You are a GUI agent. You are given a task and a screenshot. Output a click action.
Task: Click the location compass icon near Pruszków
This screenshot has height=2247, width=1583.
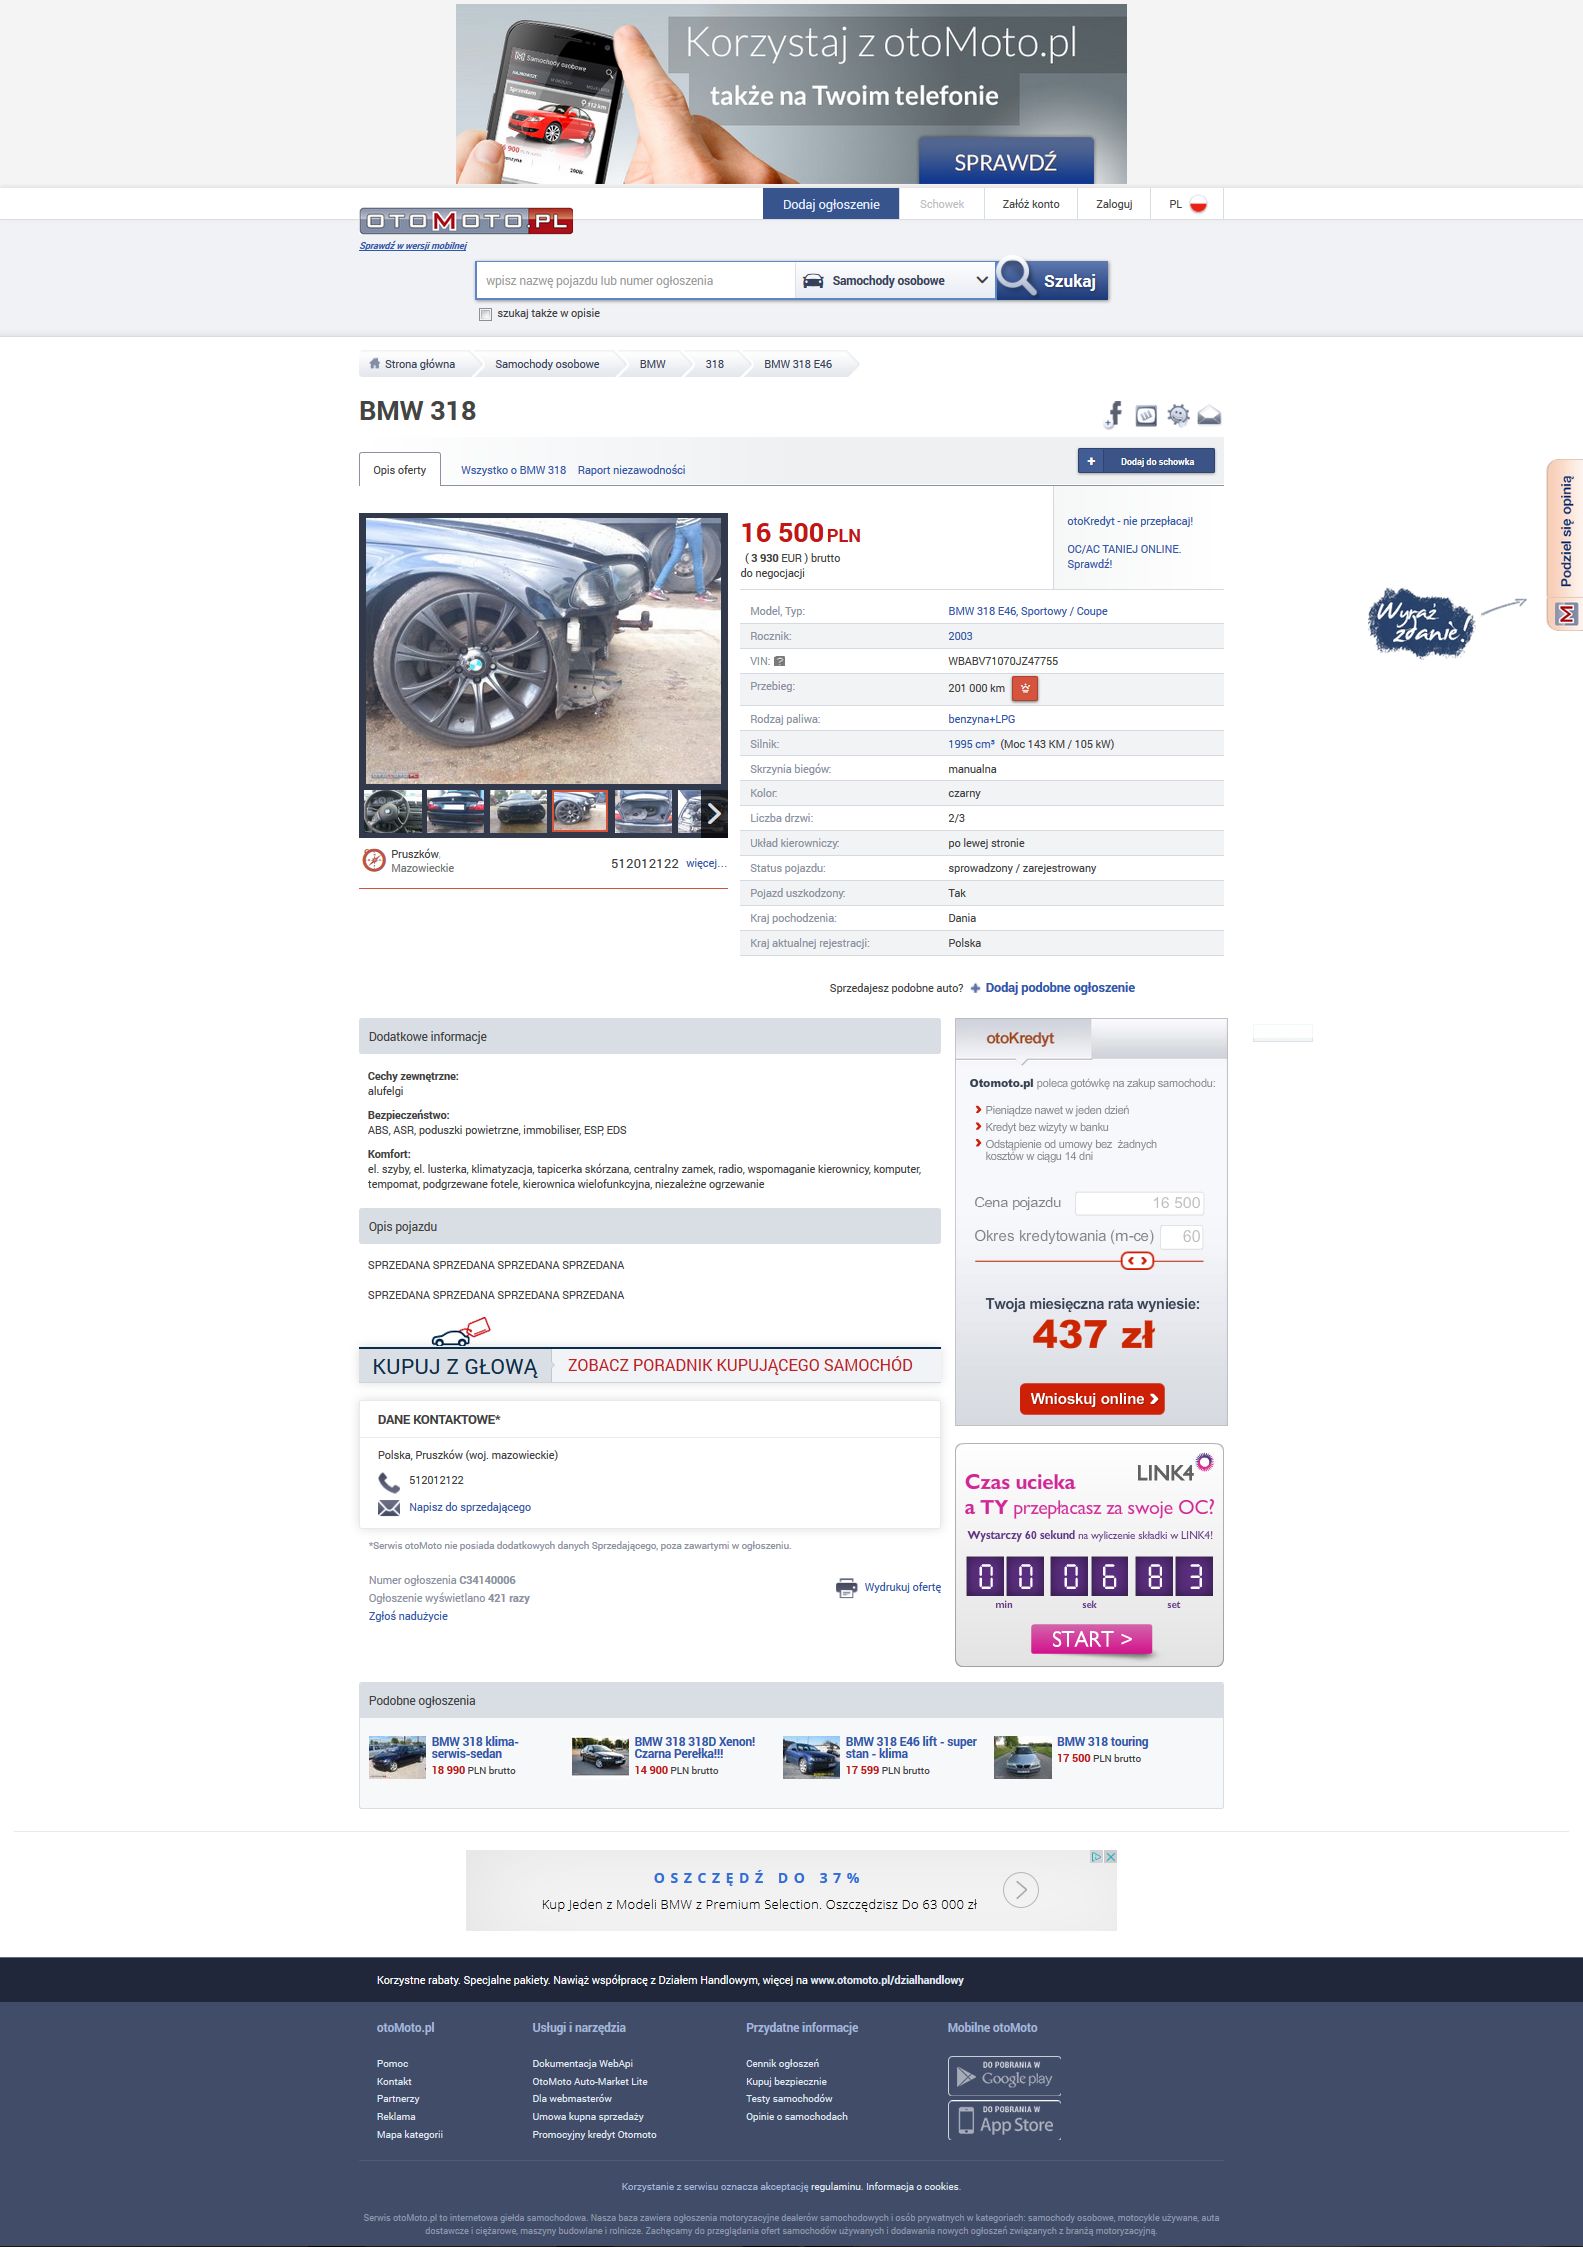click(374, 860)
